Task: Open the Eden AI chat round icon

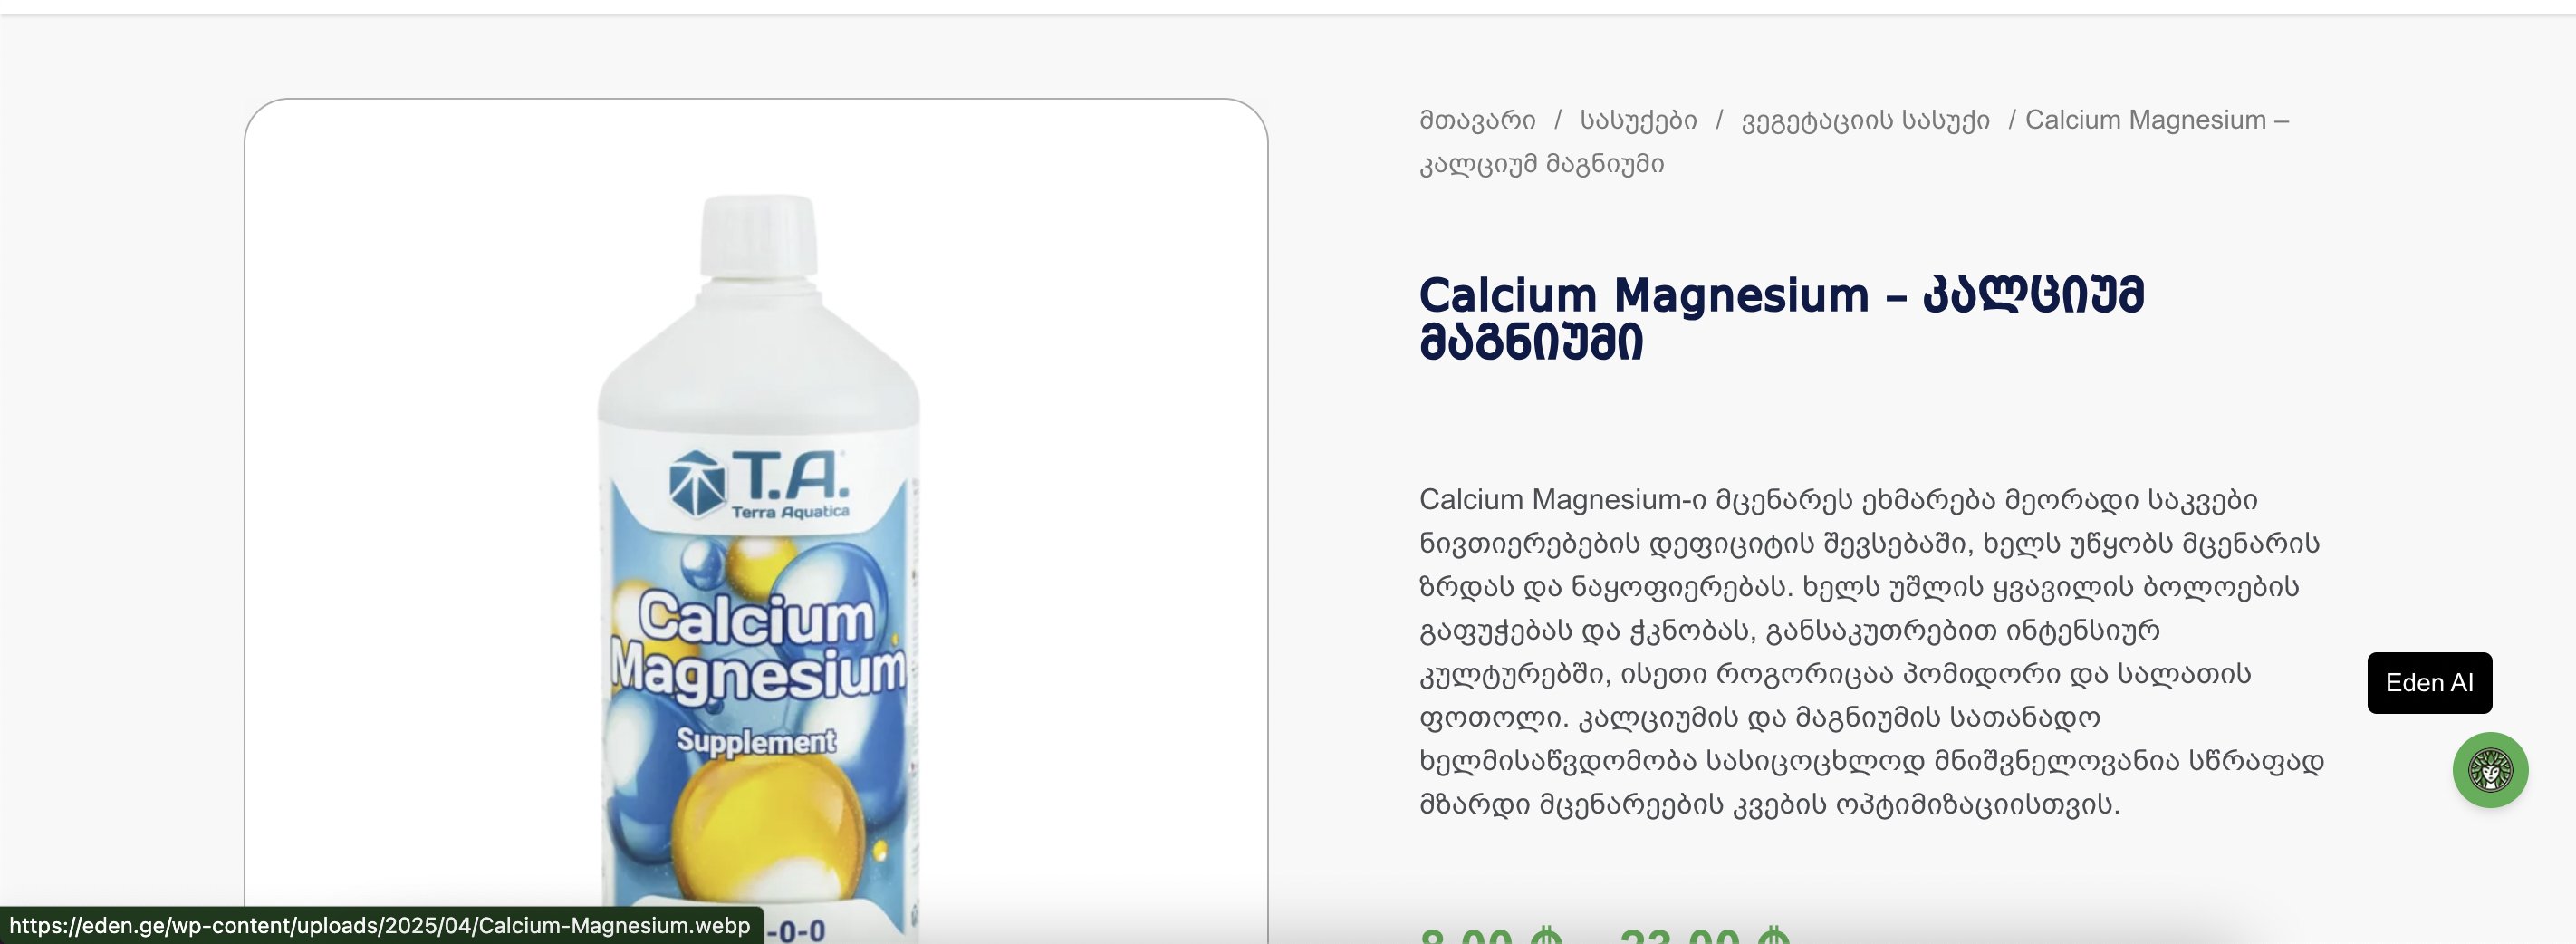Action: (x=2490, y=769)
